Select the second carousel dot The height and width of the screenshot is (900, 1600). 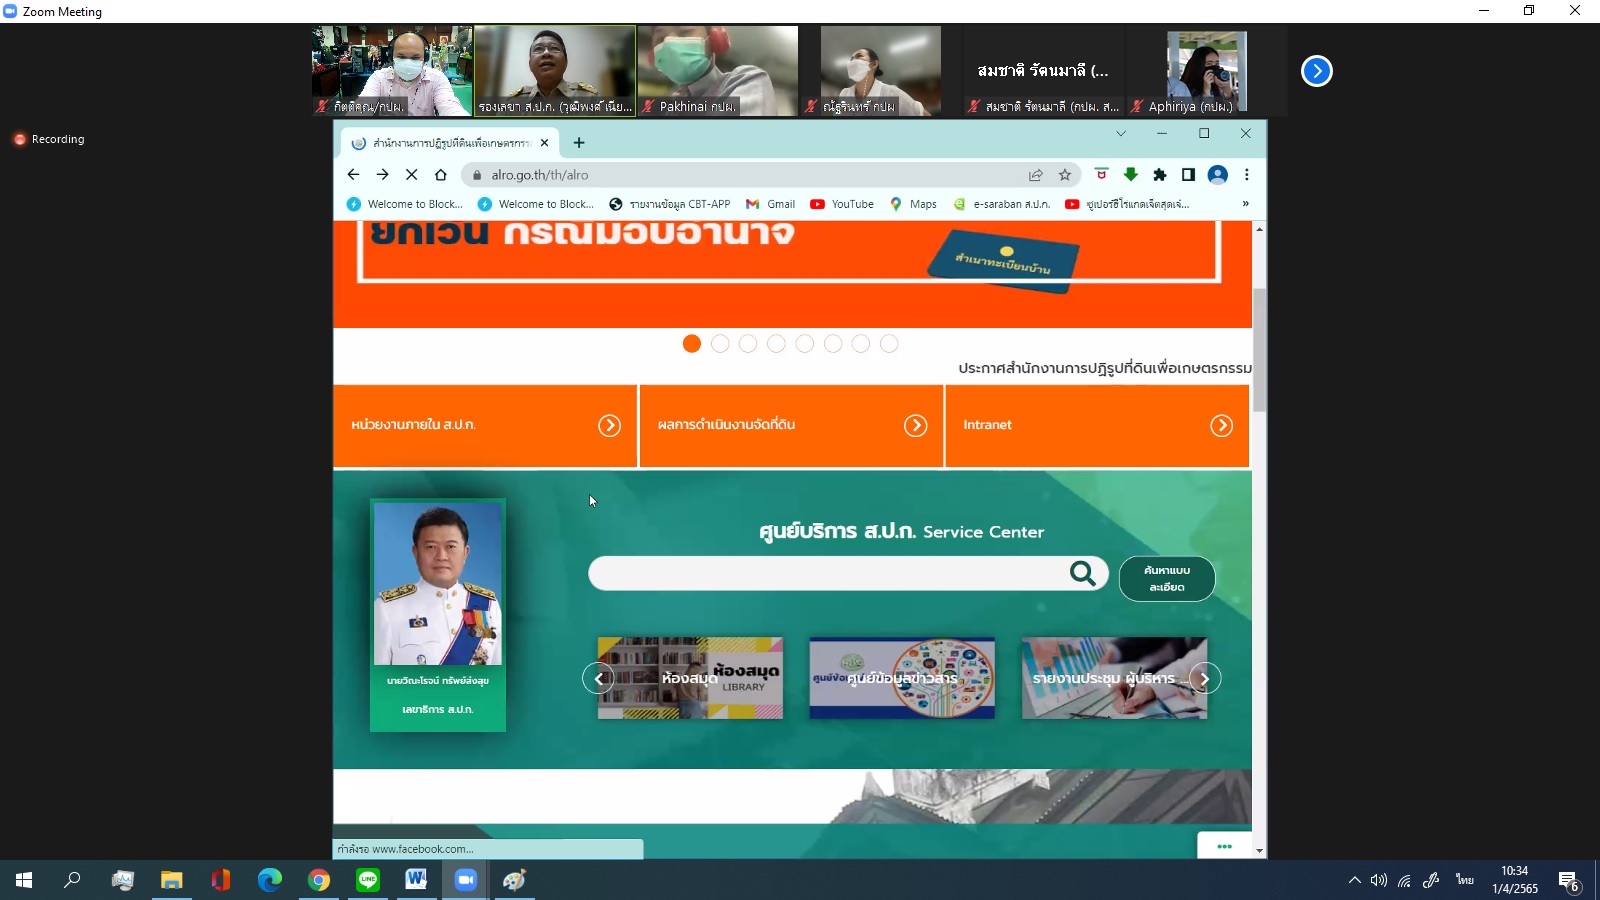point(720,344)
